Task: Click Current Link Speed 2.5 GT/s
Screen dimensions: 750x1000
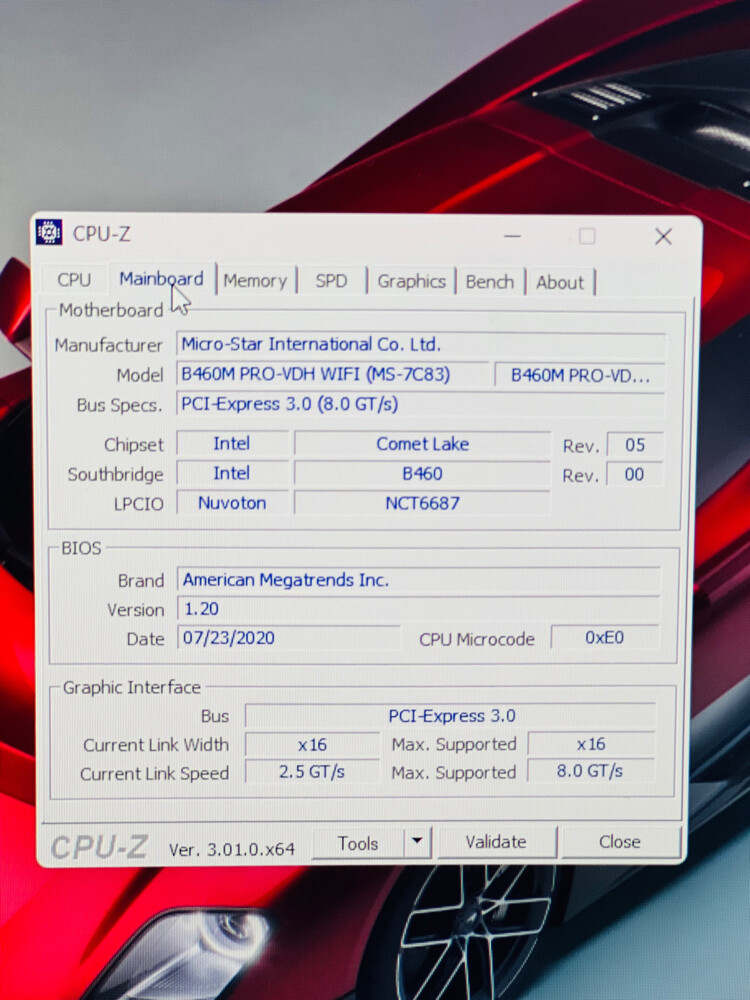Action: point(312,772)
